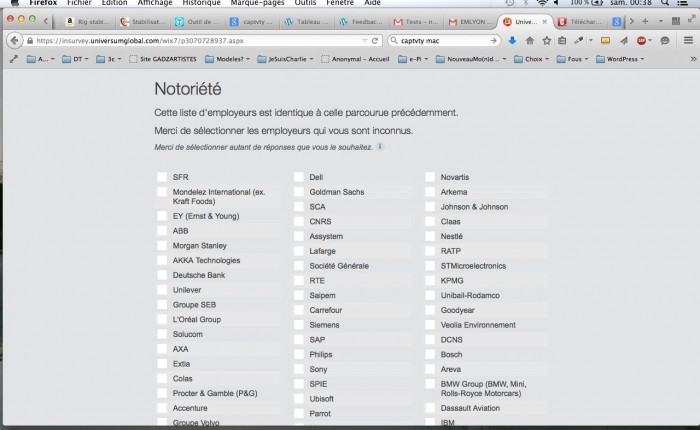Click the yellow toolbar extension icon
Screen dimensions: 700x430
(x=605, y=41)
